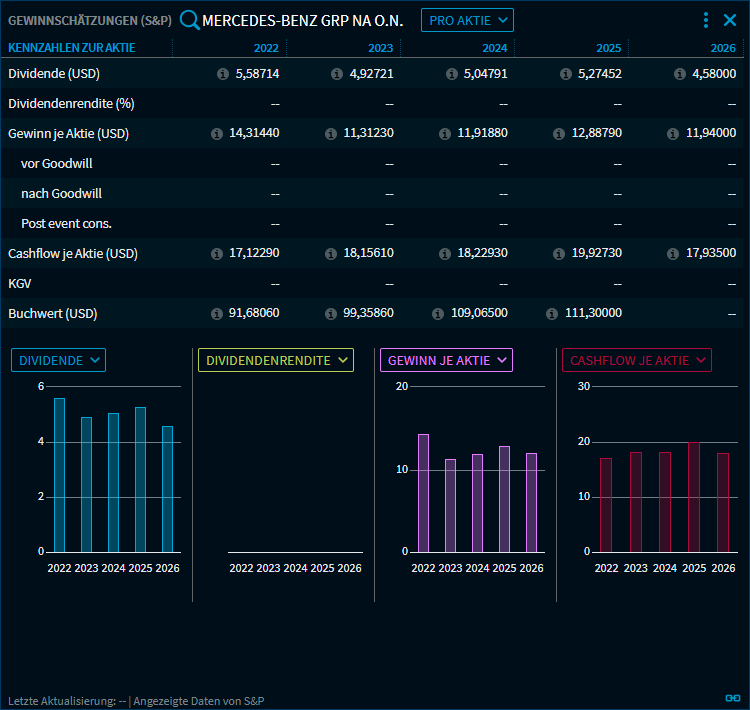Open the PRO AKTIE dropdown

[x=466, y=20]
